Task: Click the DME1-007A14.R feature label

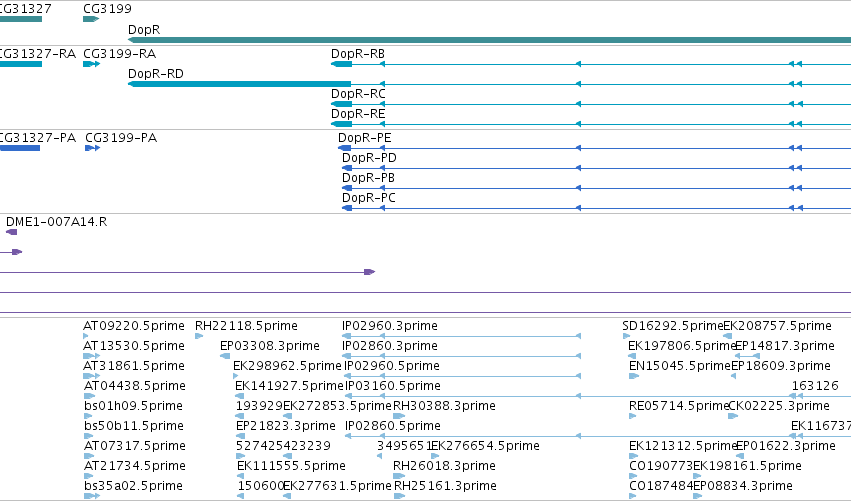Action: pyautogui.click(x=56, y=222)
